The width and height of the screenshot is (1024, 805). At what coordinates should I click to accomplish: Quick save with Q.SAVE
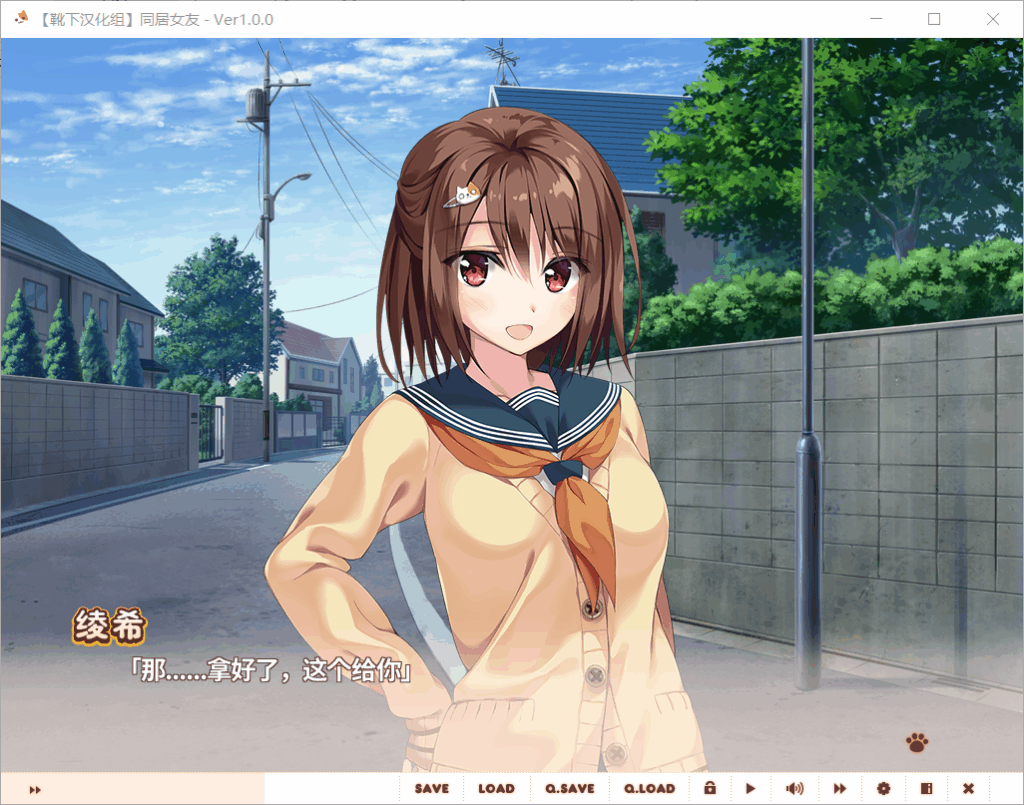[x=569, y=789]
